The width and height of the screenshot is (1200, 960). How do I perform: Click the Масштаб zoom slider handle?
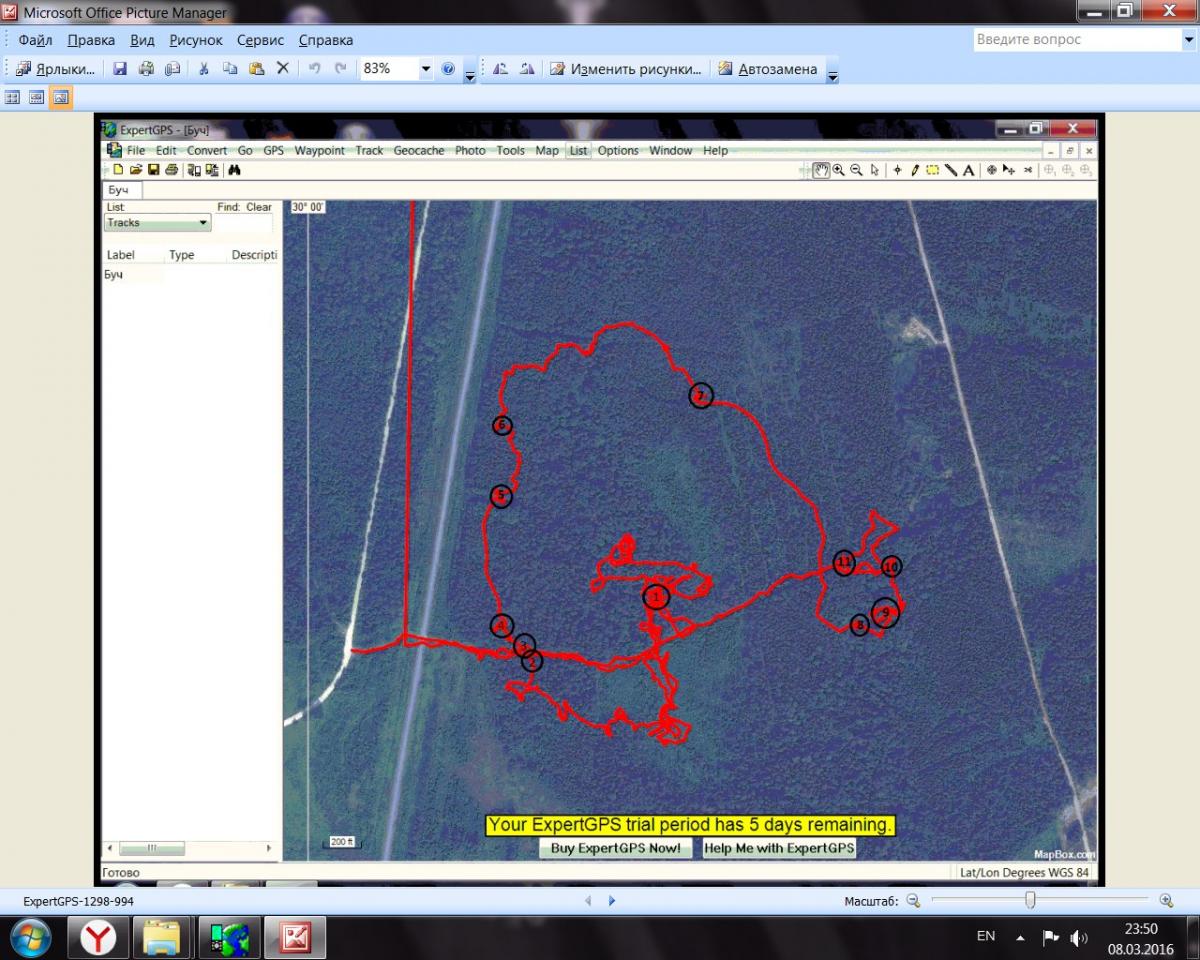click(x=1030, y=901)
